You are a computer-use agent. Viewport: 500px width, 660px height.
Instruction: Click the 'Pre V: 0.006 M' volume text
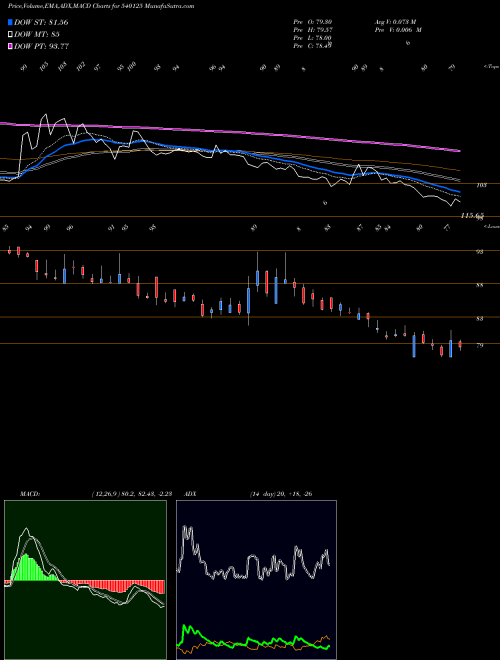tap(398, 30)
